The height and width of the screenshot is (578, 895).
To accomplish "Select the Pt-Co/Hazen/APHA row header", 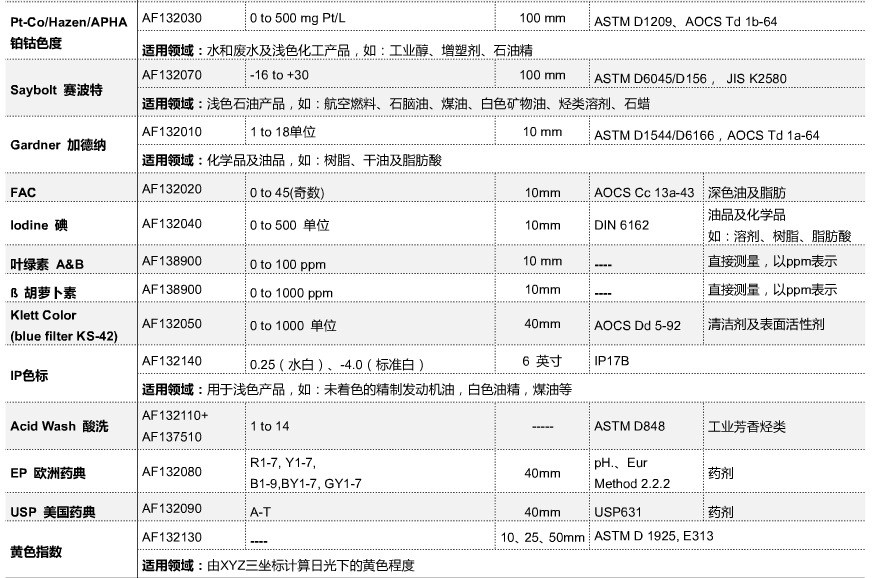I will coord(68,33).
